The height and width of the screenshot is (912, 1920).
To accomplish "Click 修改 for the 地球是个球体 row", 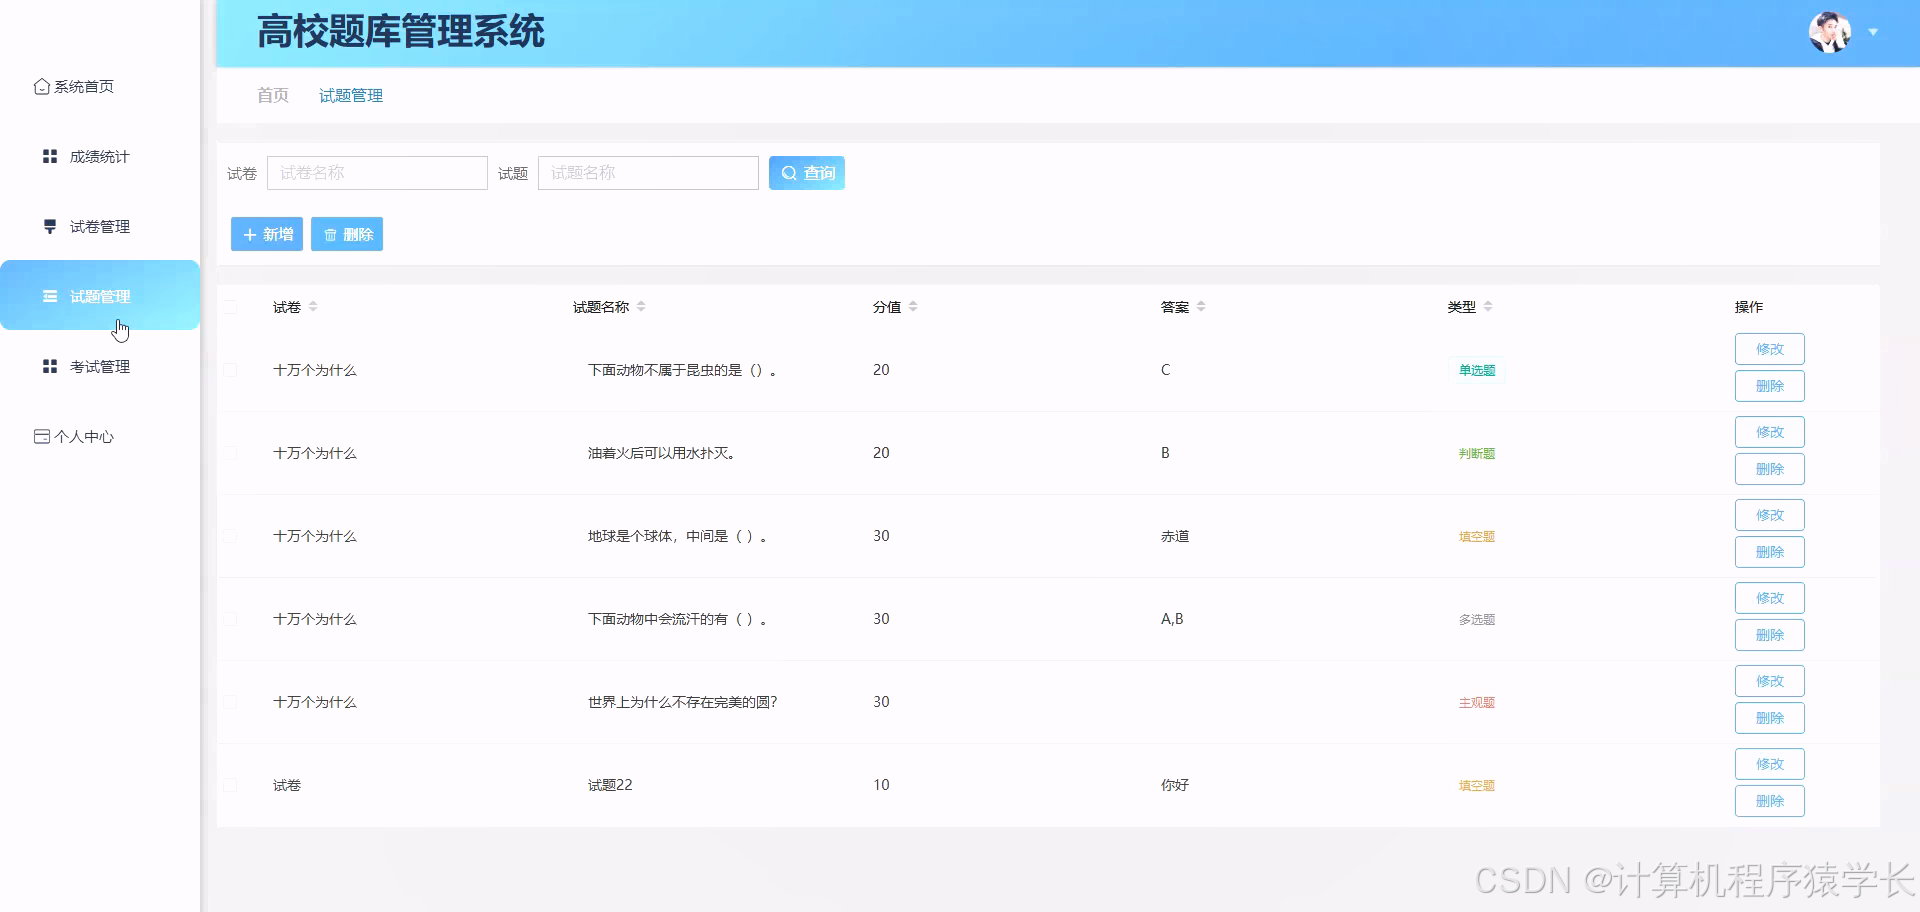I will (1770, 515).
